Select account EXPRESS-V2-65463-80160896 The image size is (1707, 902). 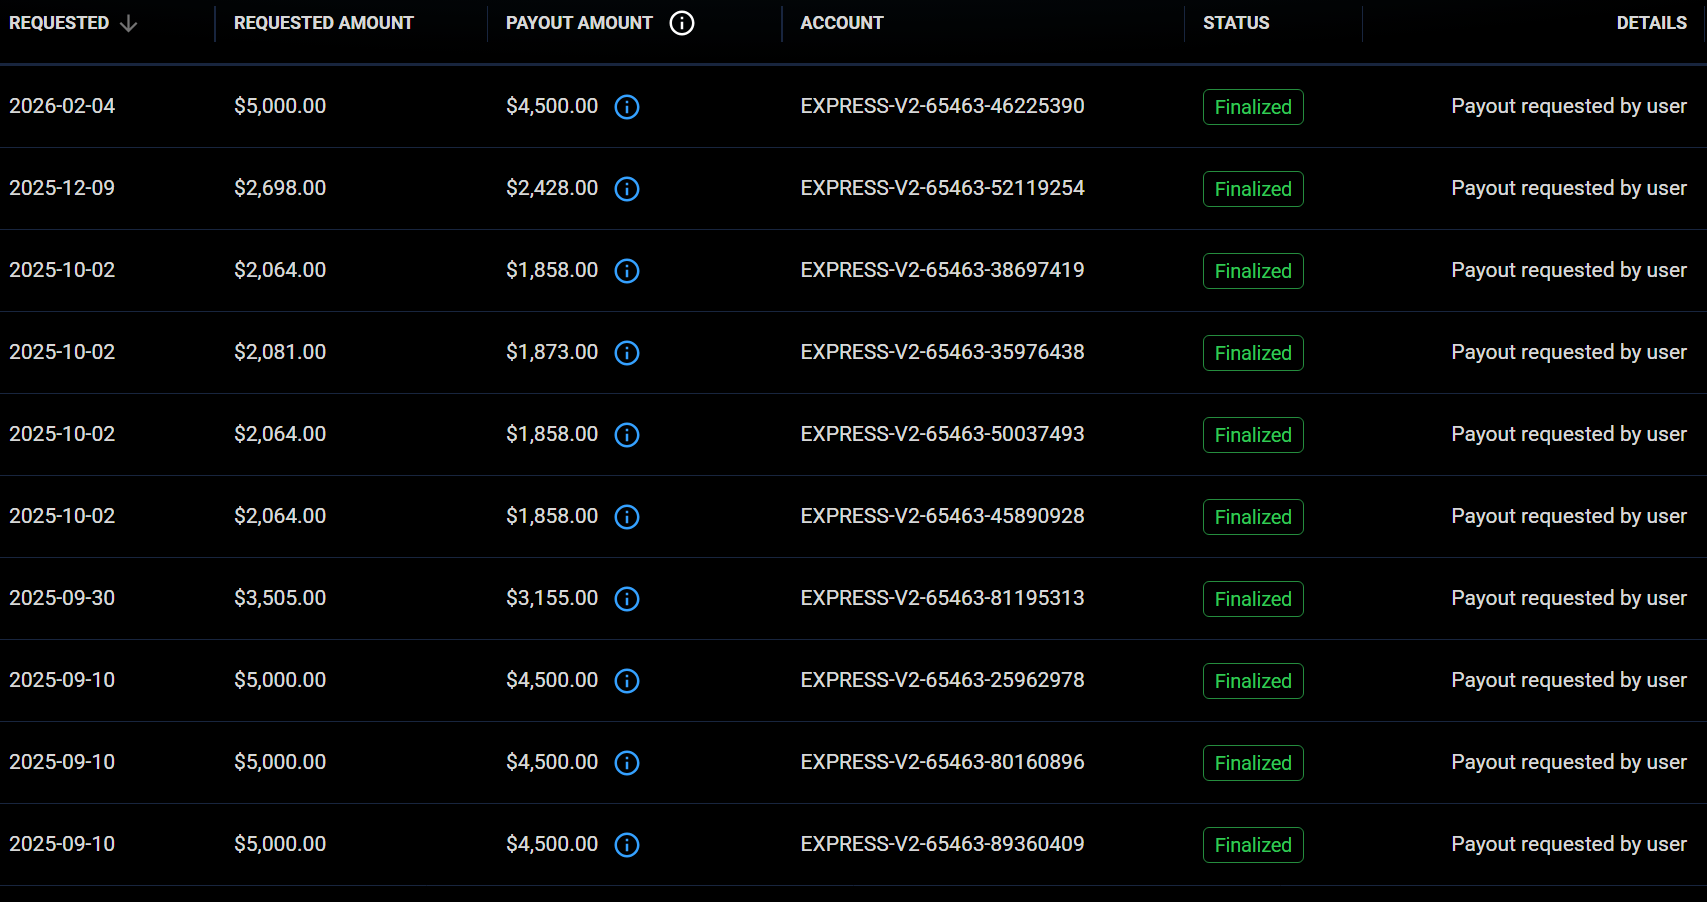[x=942, y=762]
